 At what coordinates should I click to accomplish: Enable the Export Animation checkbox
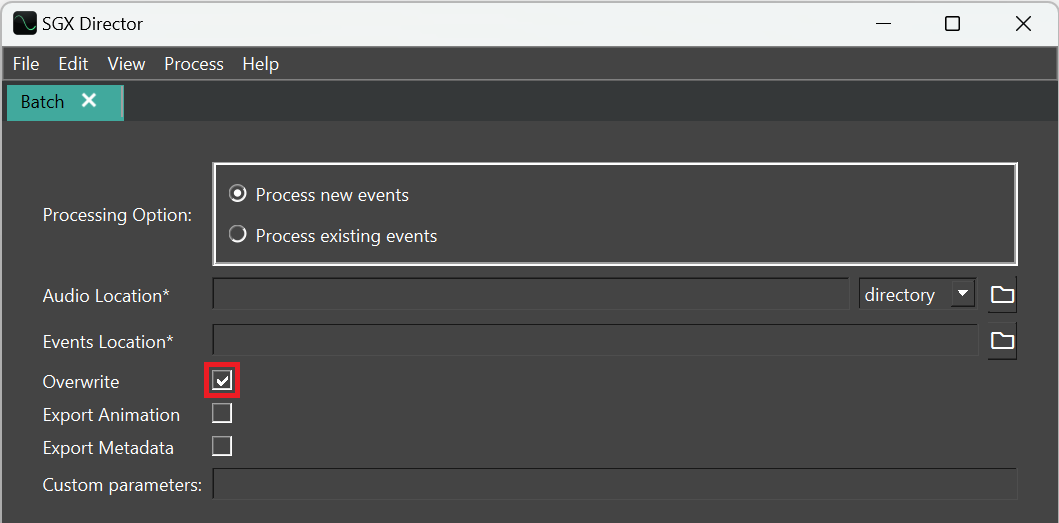tap(222, 413)
